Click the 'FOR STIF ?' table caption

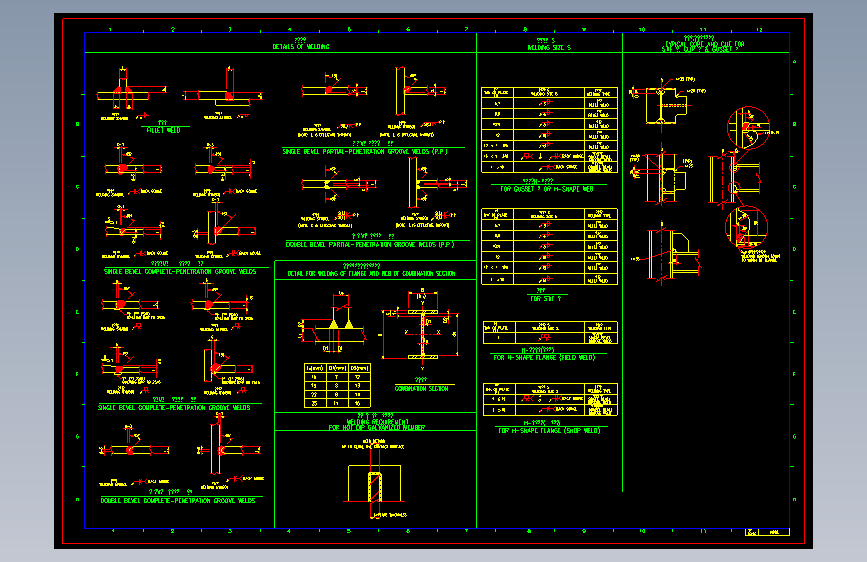[x=545, y=299]
